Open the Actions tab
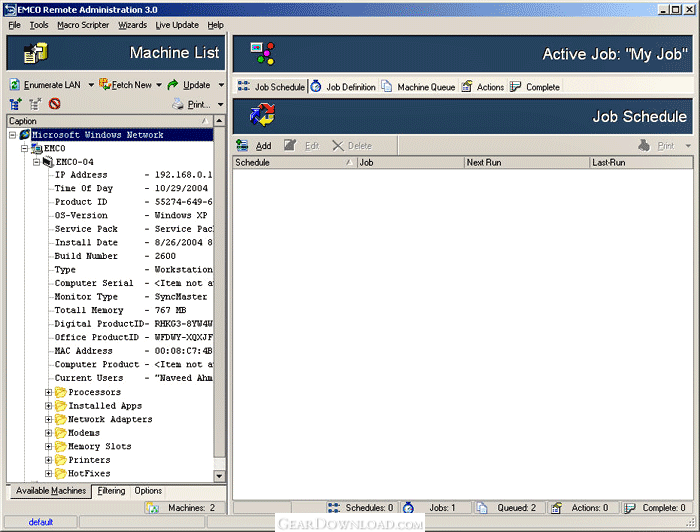This screenshot has width=700, height=532. pos(483,87)
